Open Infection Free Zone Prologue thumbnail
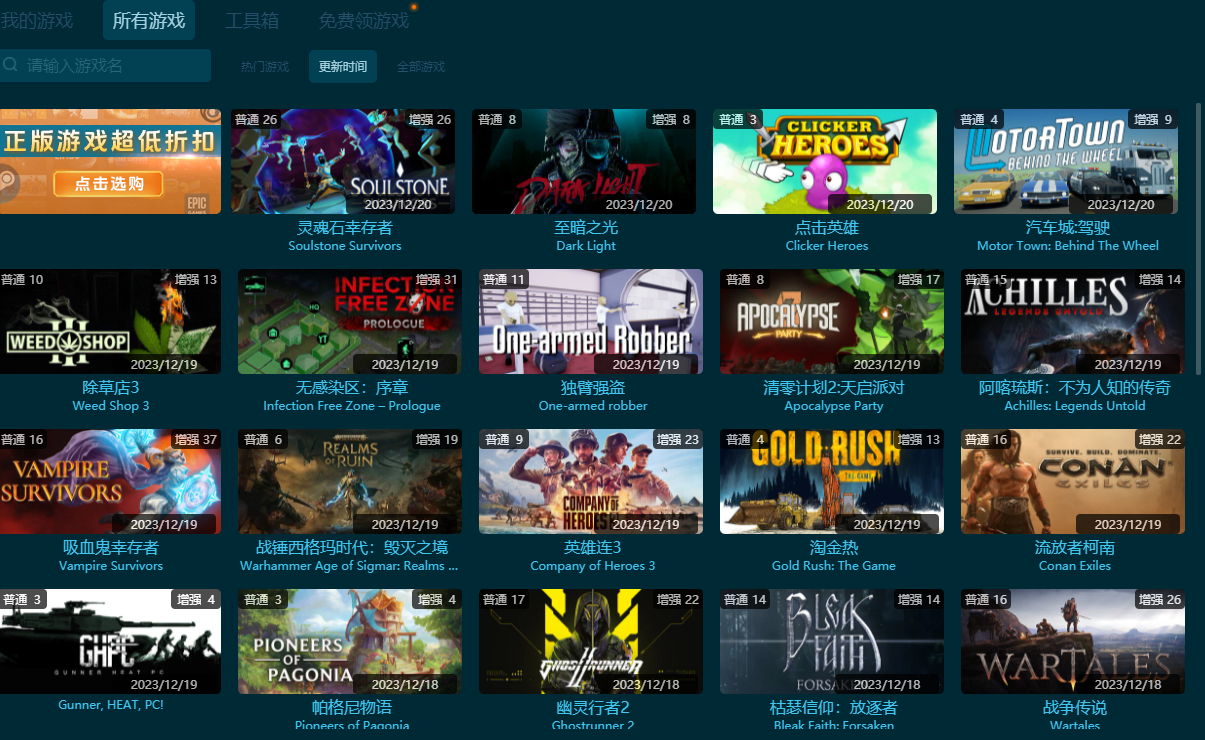This screenshot has width=1205, height=740. pos(350,321)
